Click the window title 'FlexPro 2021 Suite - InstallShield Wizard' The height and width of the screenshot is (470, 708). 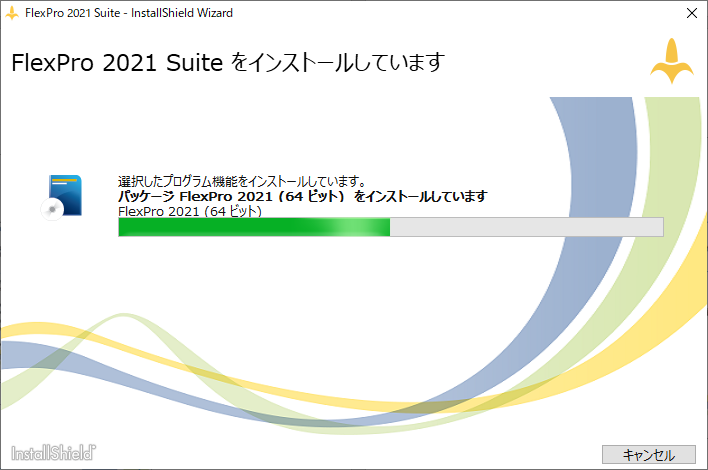[129, 13]
